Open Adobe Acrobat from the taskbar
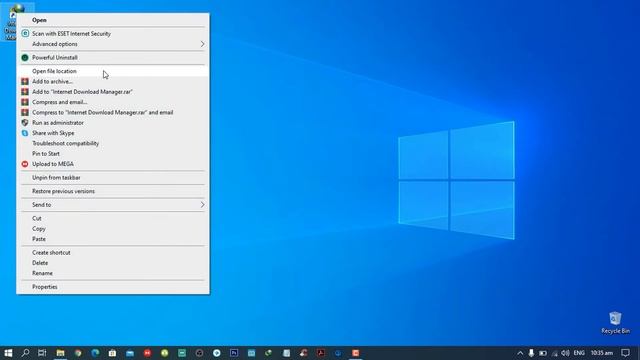Screen dimensions: 640x360 click(321, 353)
